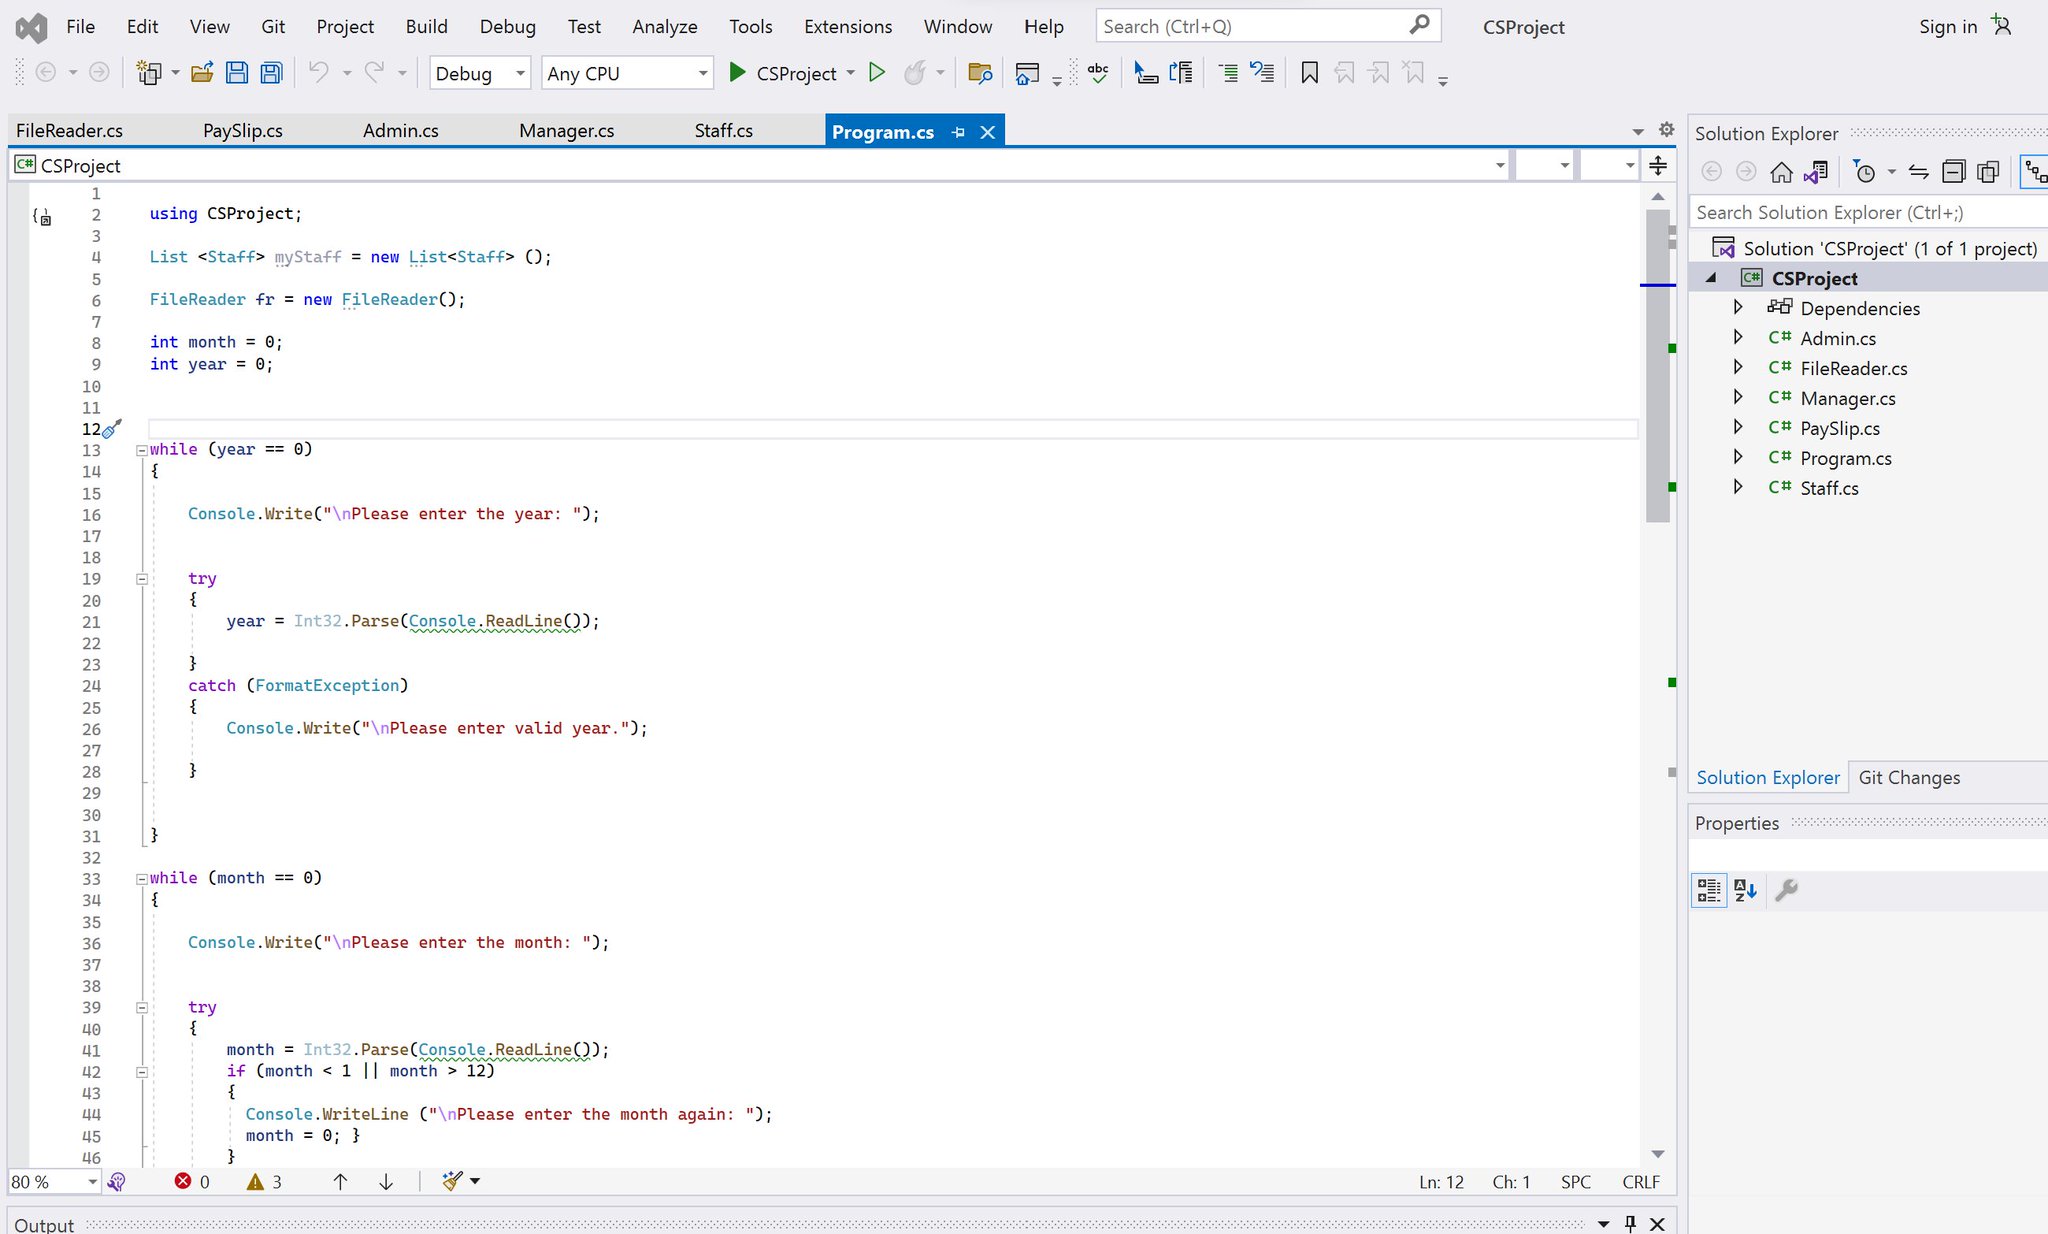Toggle pin on Program.cs tab
Image resolution: width=2048 pixels, height=1234 pixels.
pyautogui.click(x=959, y=132)
